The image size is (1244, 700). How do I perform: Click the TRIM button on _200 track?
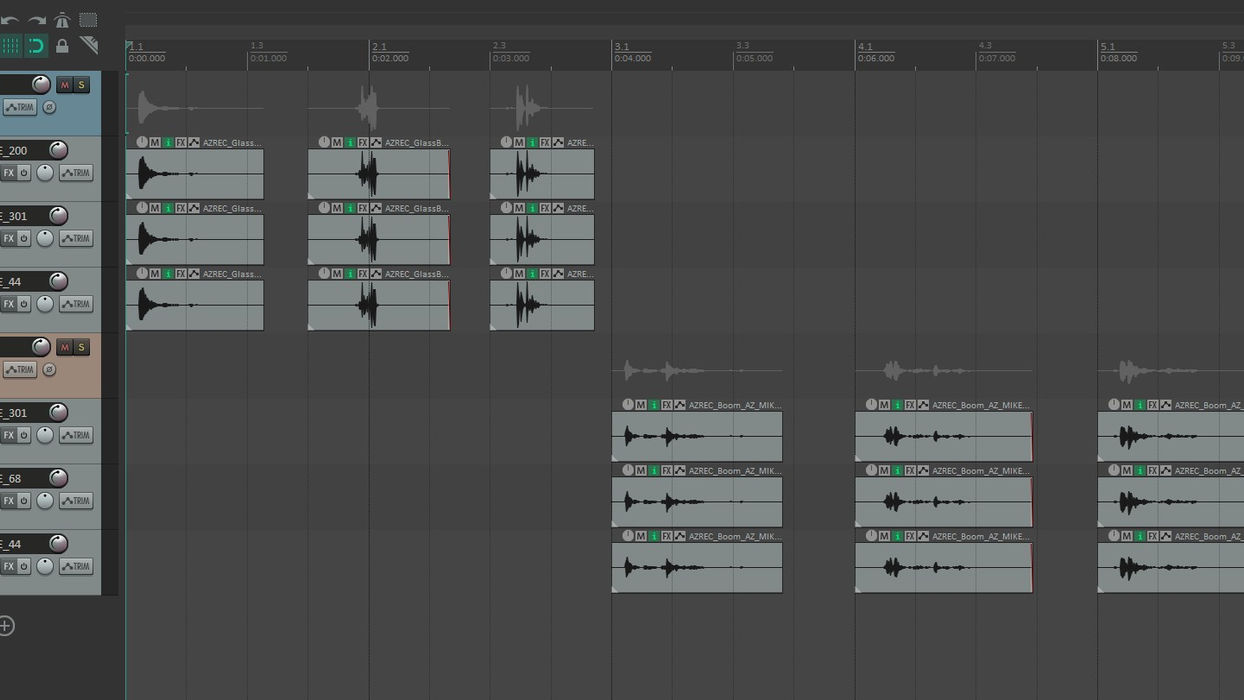(76, 173)
